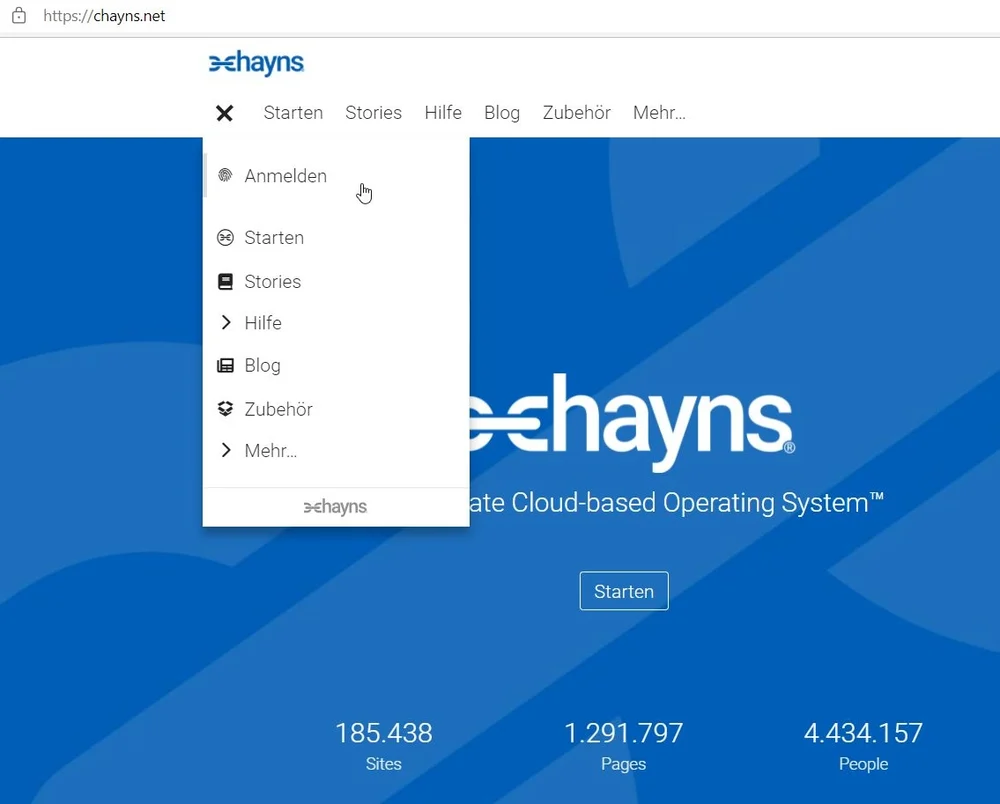
Task: Click the Cloud-based Operating System tagline
Action: coord(677,502)
